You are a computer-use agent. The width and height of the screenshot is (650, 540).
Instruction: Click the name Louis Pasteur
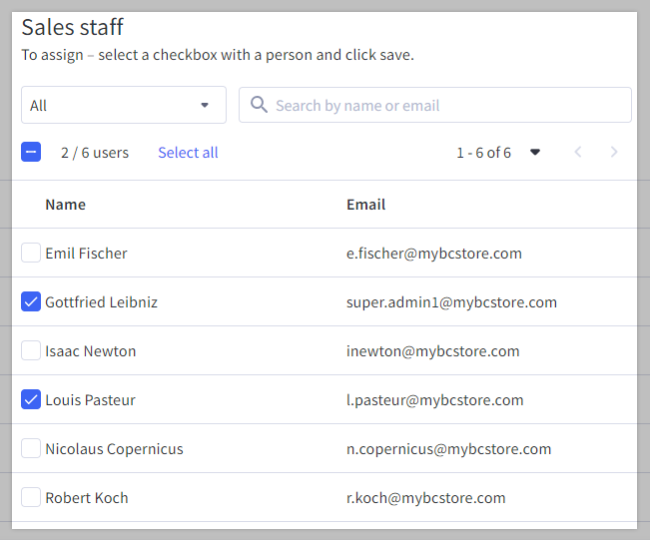pos(90,400)
